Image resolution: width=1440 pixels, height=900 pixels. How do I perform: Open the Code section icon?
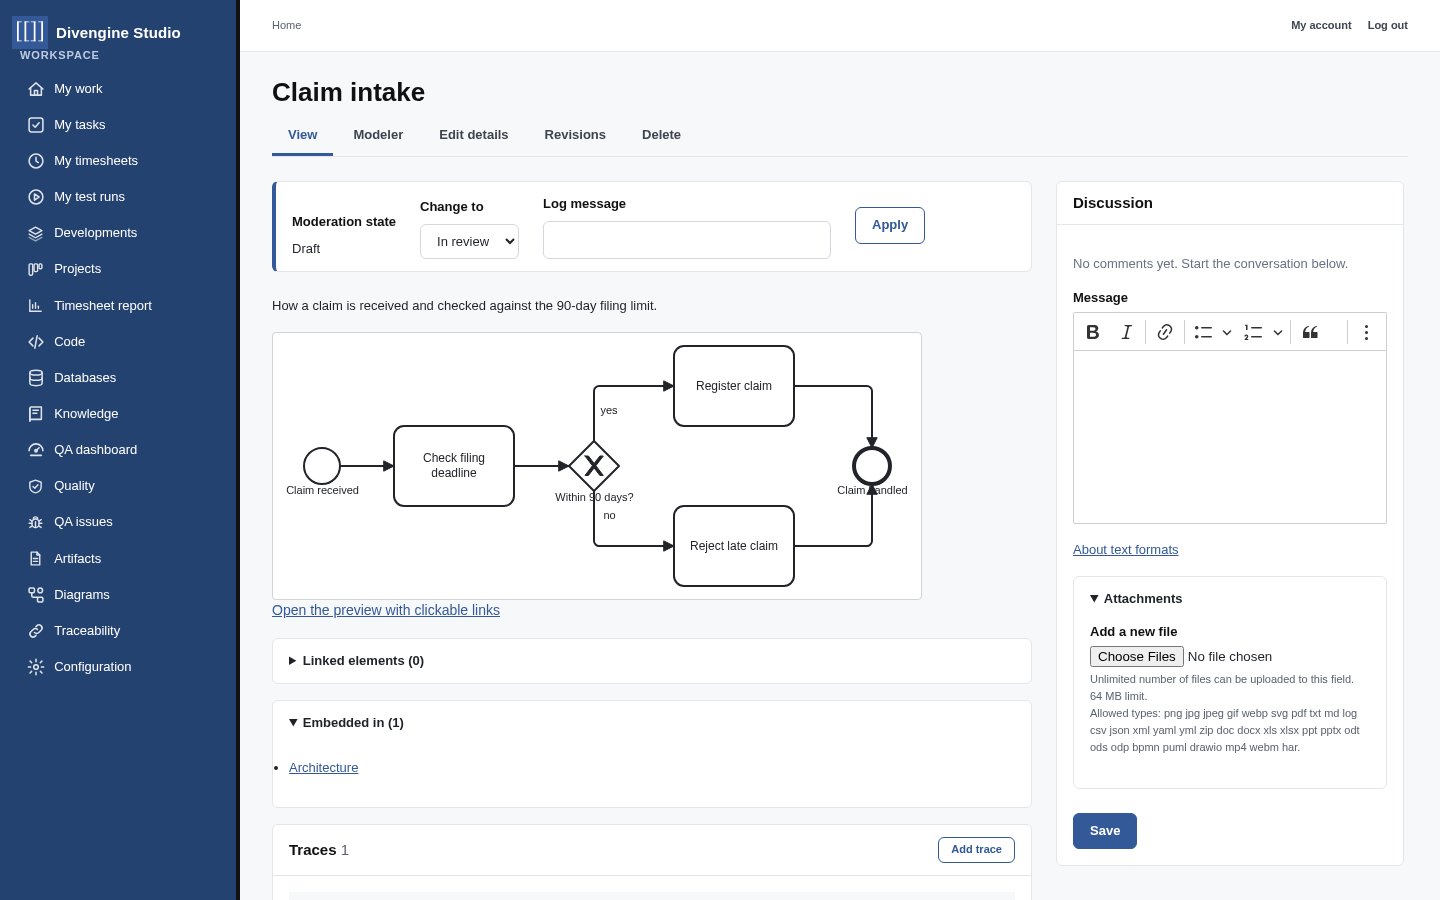point(36,342)
